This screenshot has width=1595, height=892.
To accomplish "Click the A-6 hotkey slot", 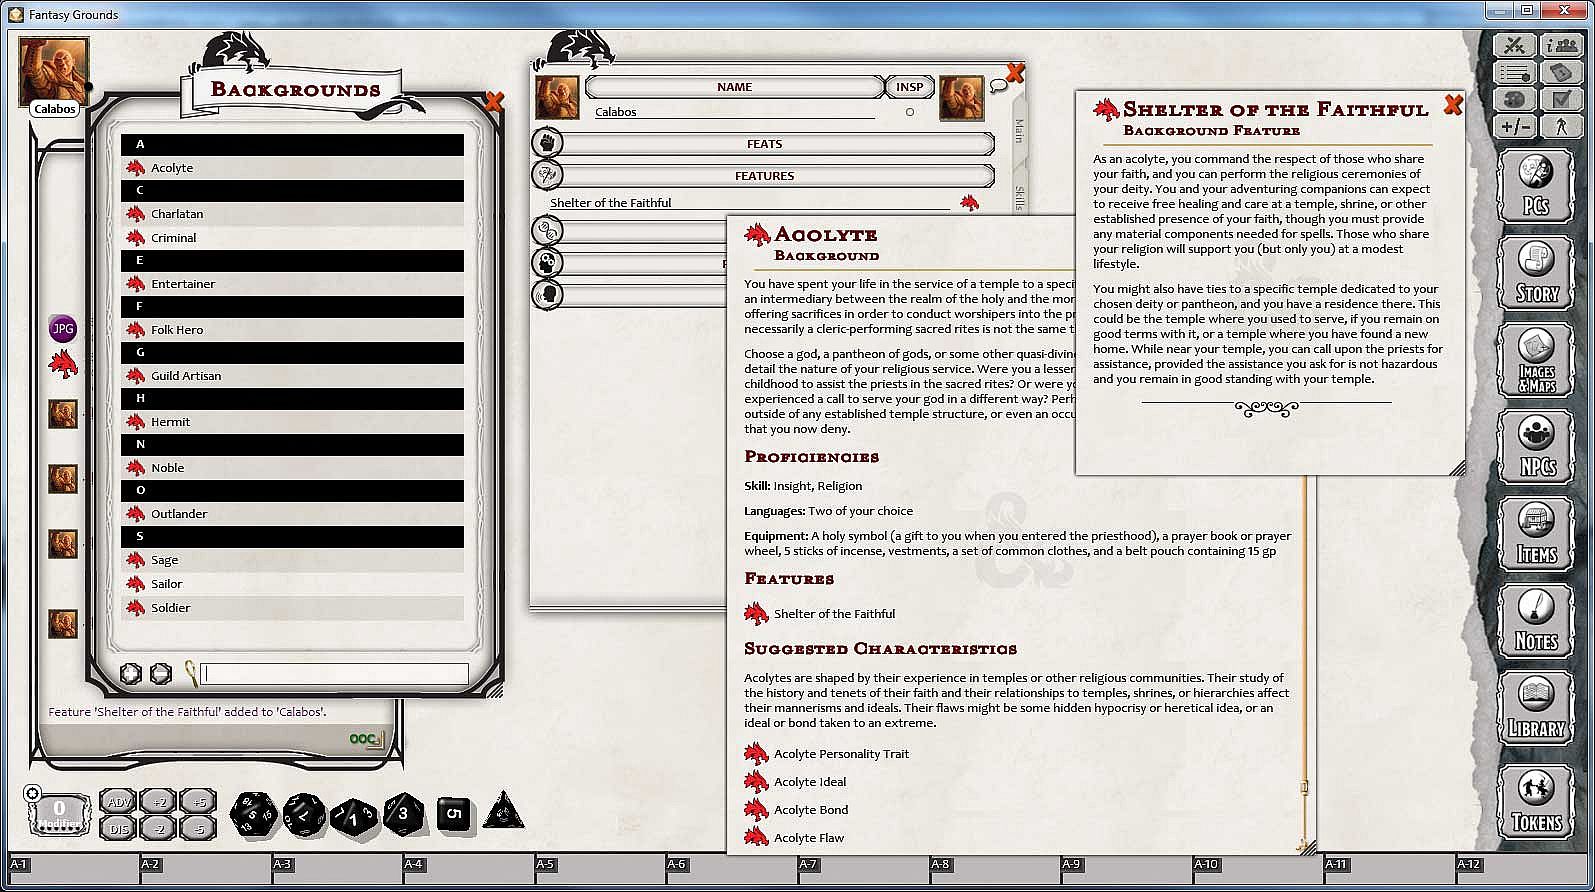I will pos(731,870).
